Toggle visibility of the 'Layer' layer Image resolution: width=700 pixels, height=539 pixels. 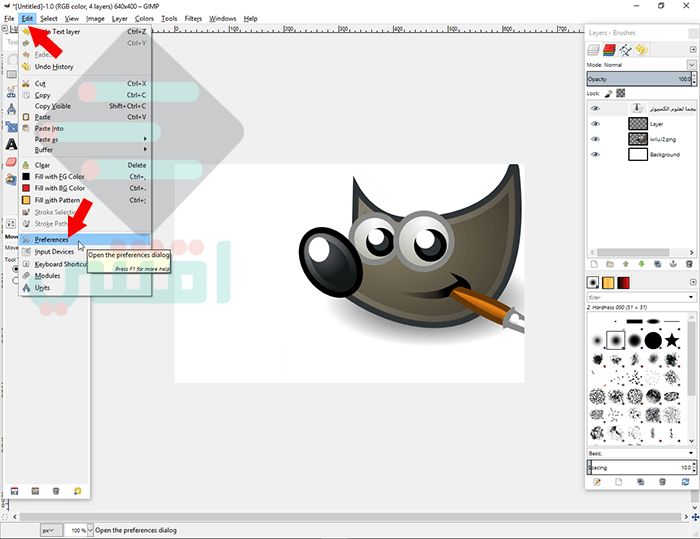click(595, 124)
